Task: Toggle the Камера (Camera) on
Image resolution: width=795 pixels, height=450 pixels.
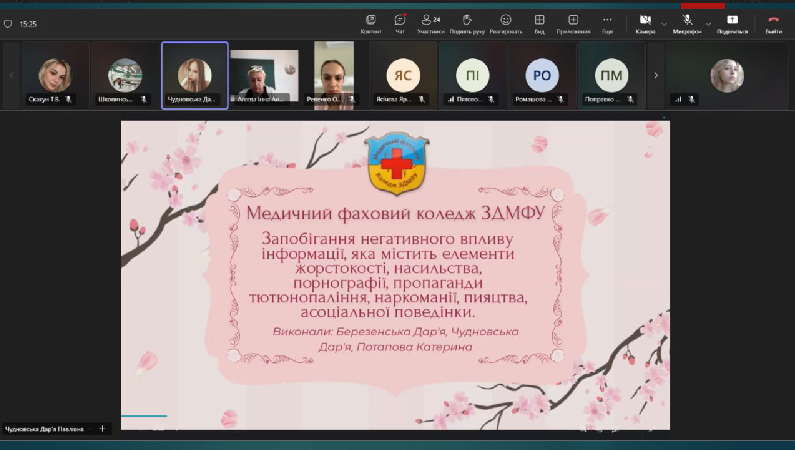Action: 645,24
